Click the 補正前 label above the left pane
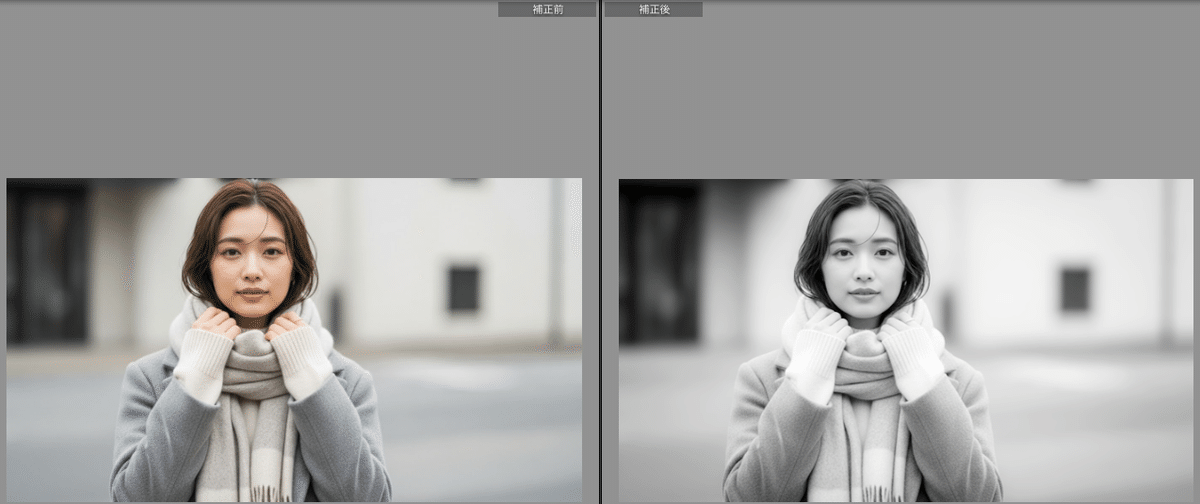Image resolution: width=1200 pixels, height=504 pixels. (x=547, y=9)
